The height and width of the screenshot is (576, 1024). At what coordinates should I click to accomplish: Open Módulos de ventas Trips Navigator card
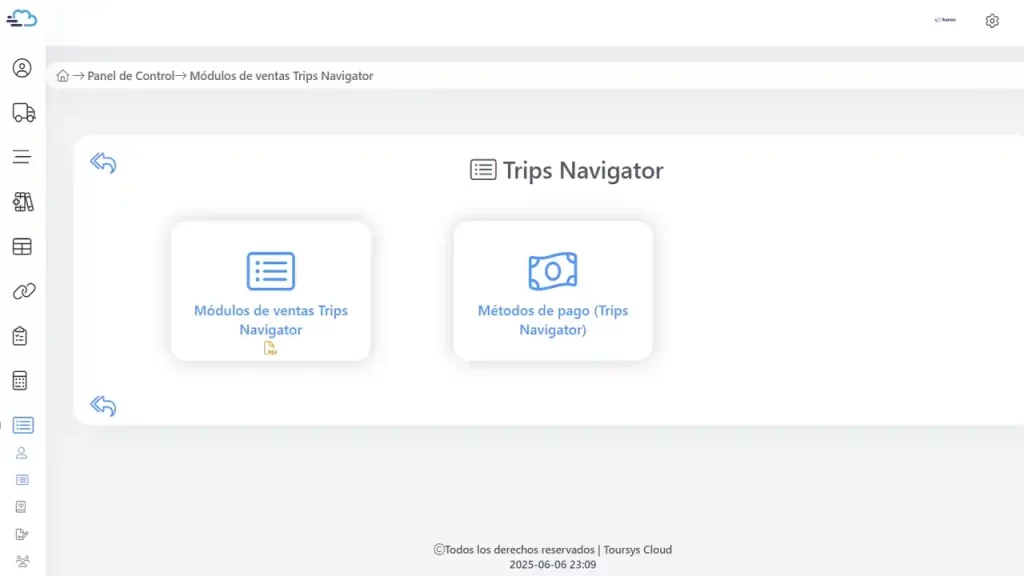point(270,290)
